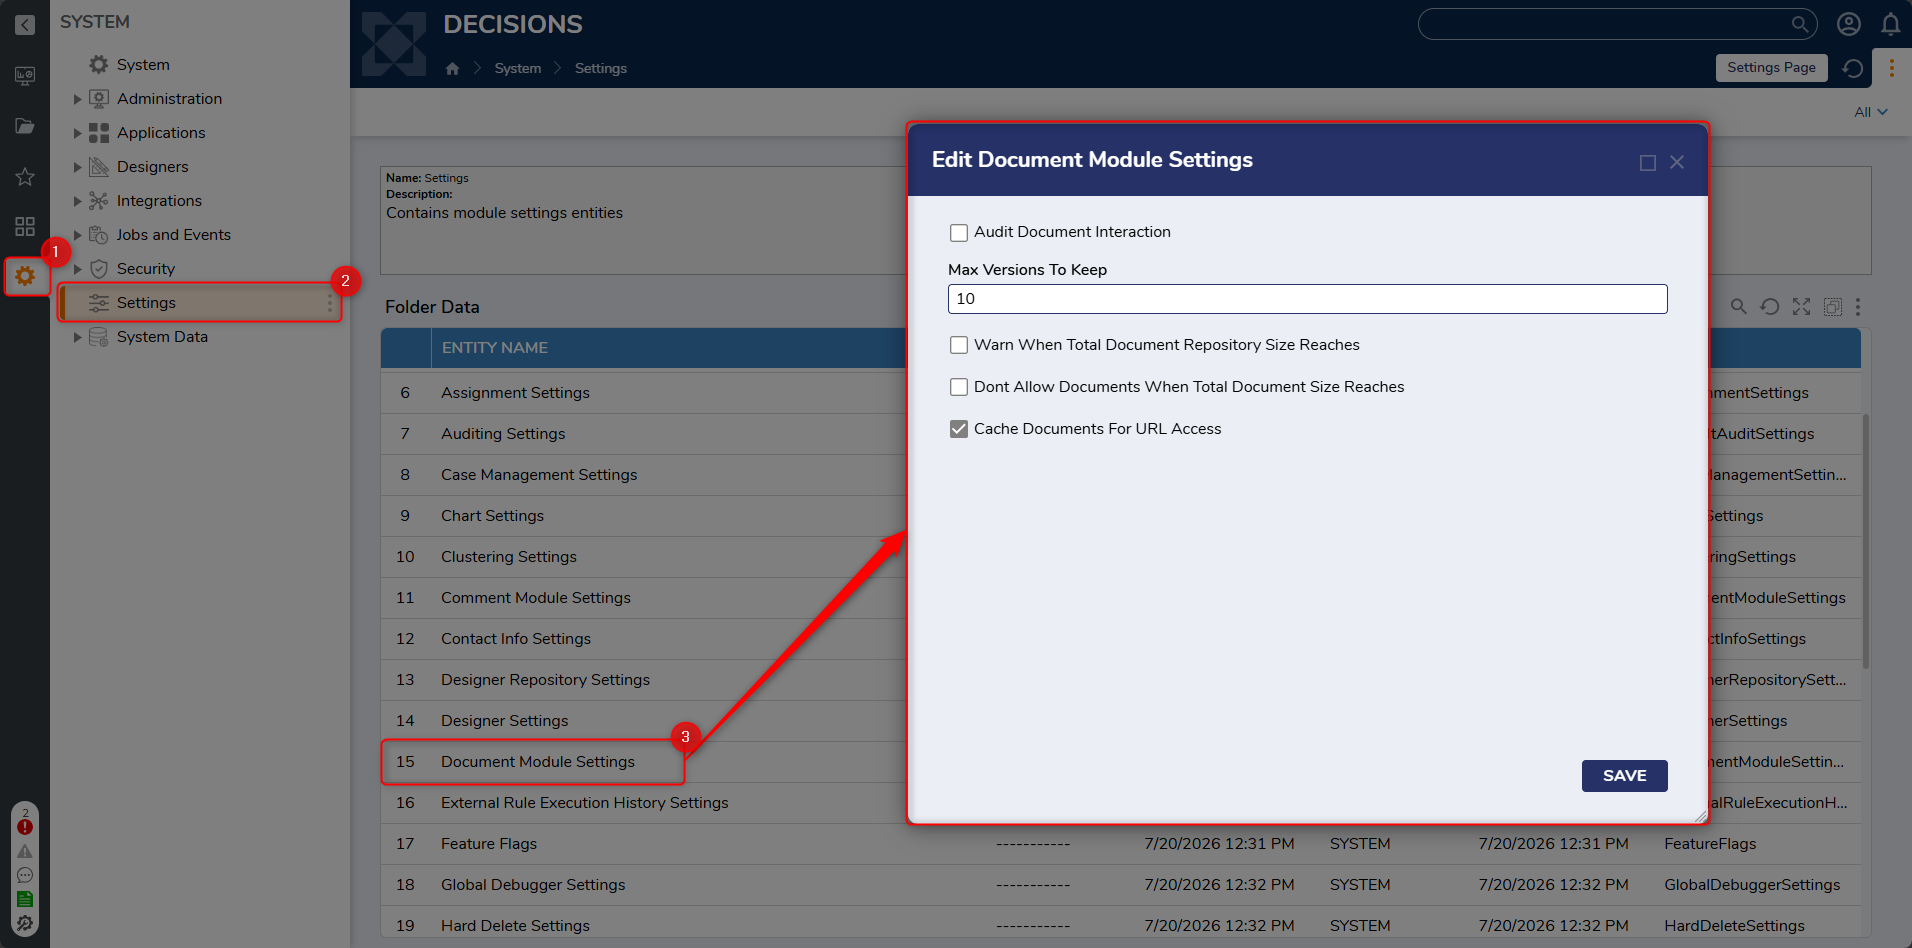Screen dimensions: 1912x948
Task: Expand the System Data tree node
Action: coord(77,337)
